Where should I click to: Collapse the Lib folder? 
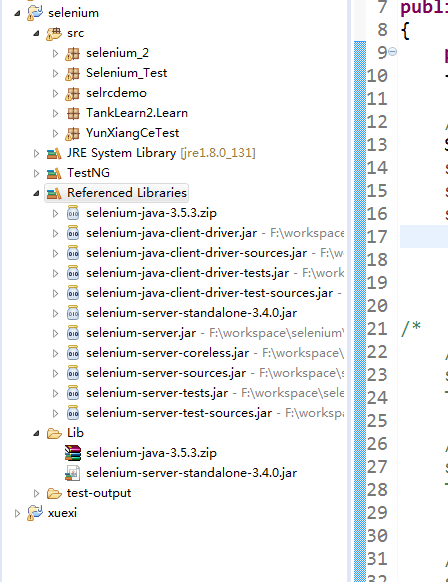[36, 433]
